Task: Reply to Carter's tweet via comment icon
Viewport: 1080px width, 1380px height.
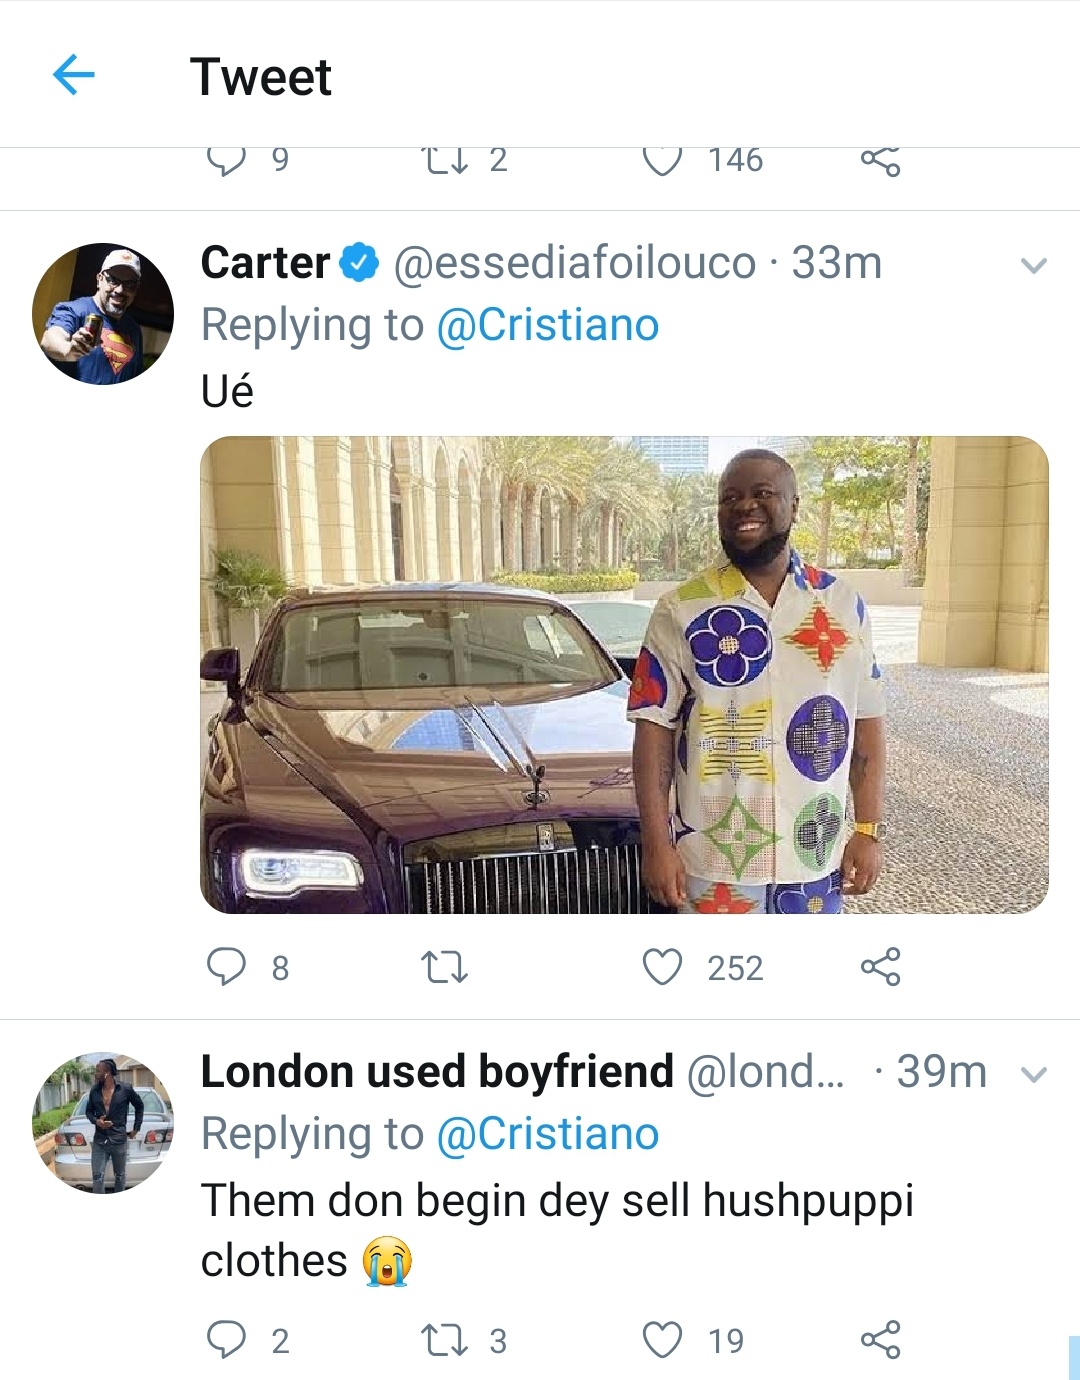Action: pyautogui.click(x=226, y=967)
